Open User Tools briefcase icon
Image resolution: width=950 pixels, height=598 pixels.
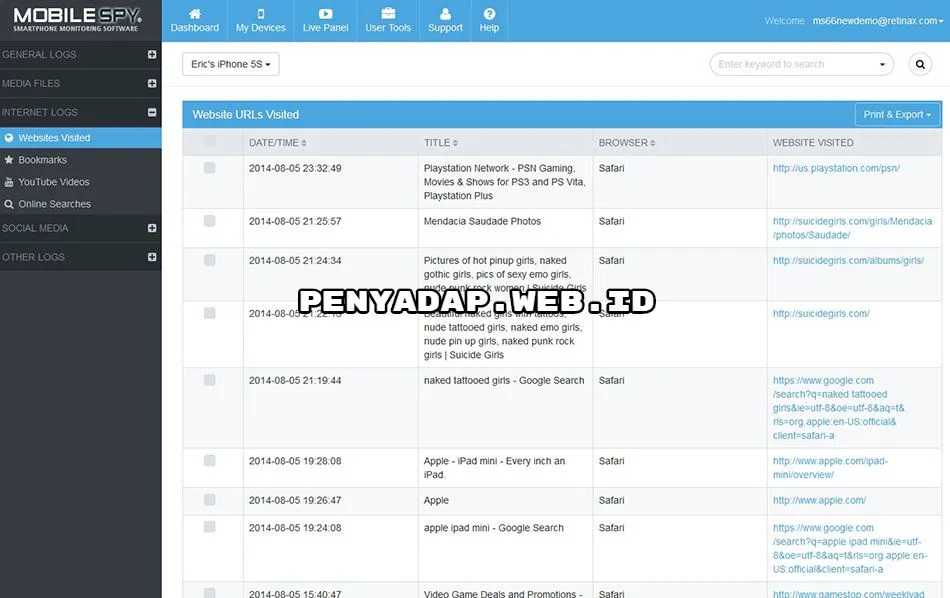388,13
